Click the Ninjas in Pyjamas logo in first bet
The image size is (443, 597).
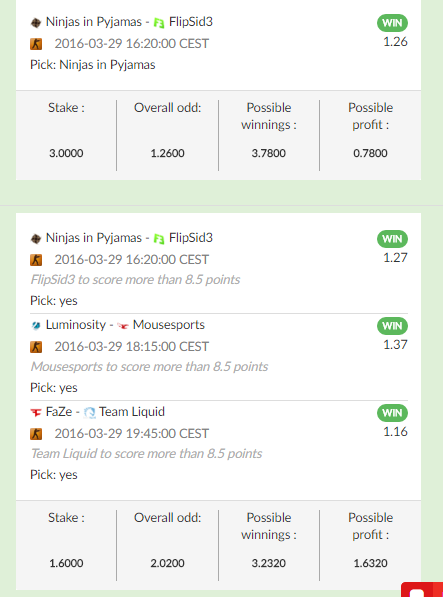[36, 23]
